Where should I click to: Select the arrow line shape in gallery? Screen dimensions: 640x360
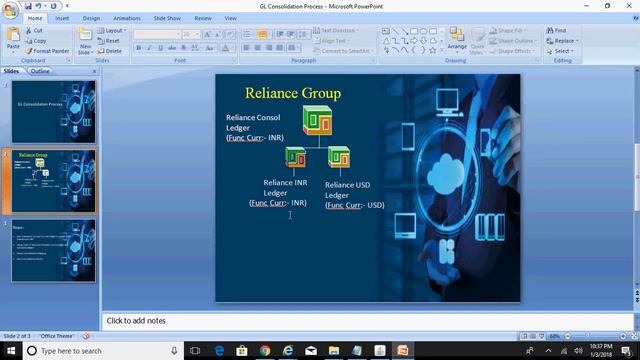coord(404,31)
